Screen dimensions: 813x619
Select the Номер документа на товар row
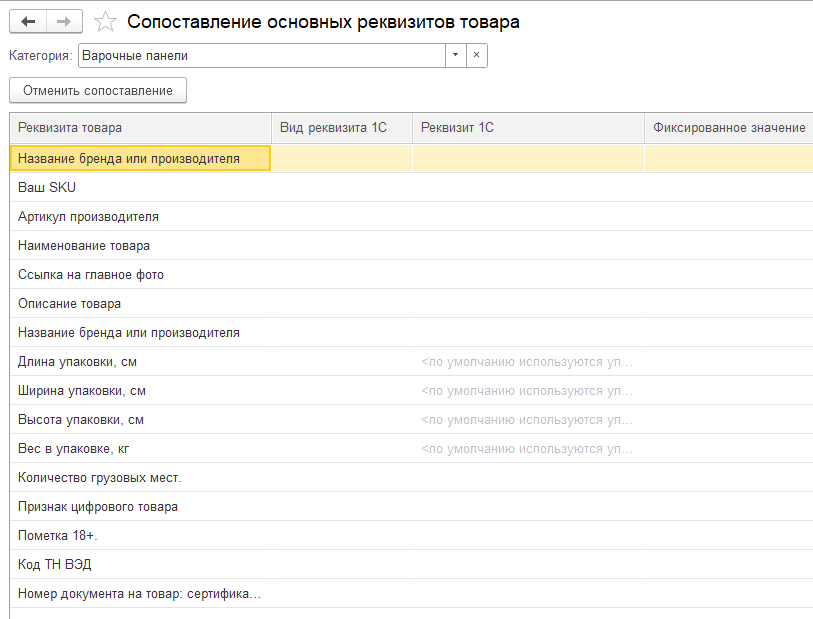[412, 594]
